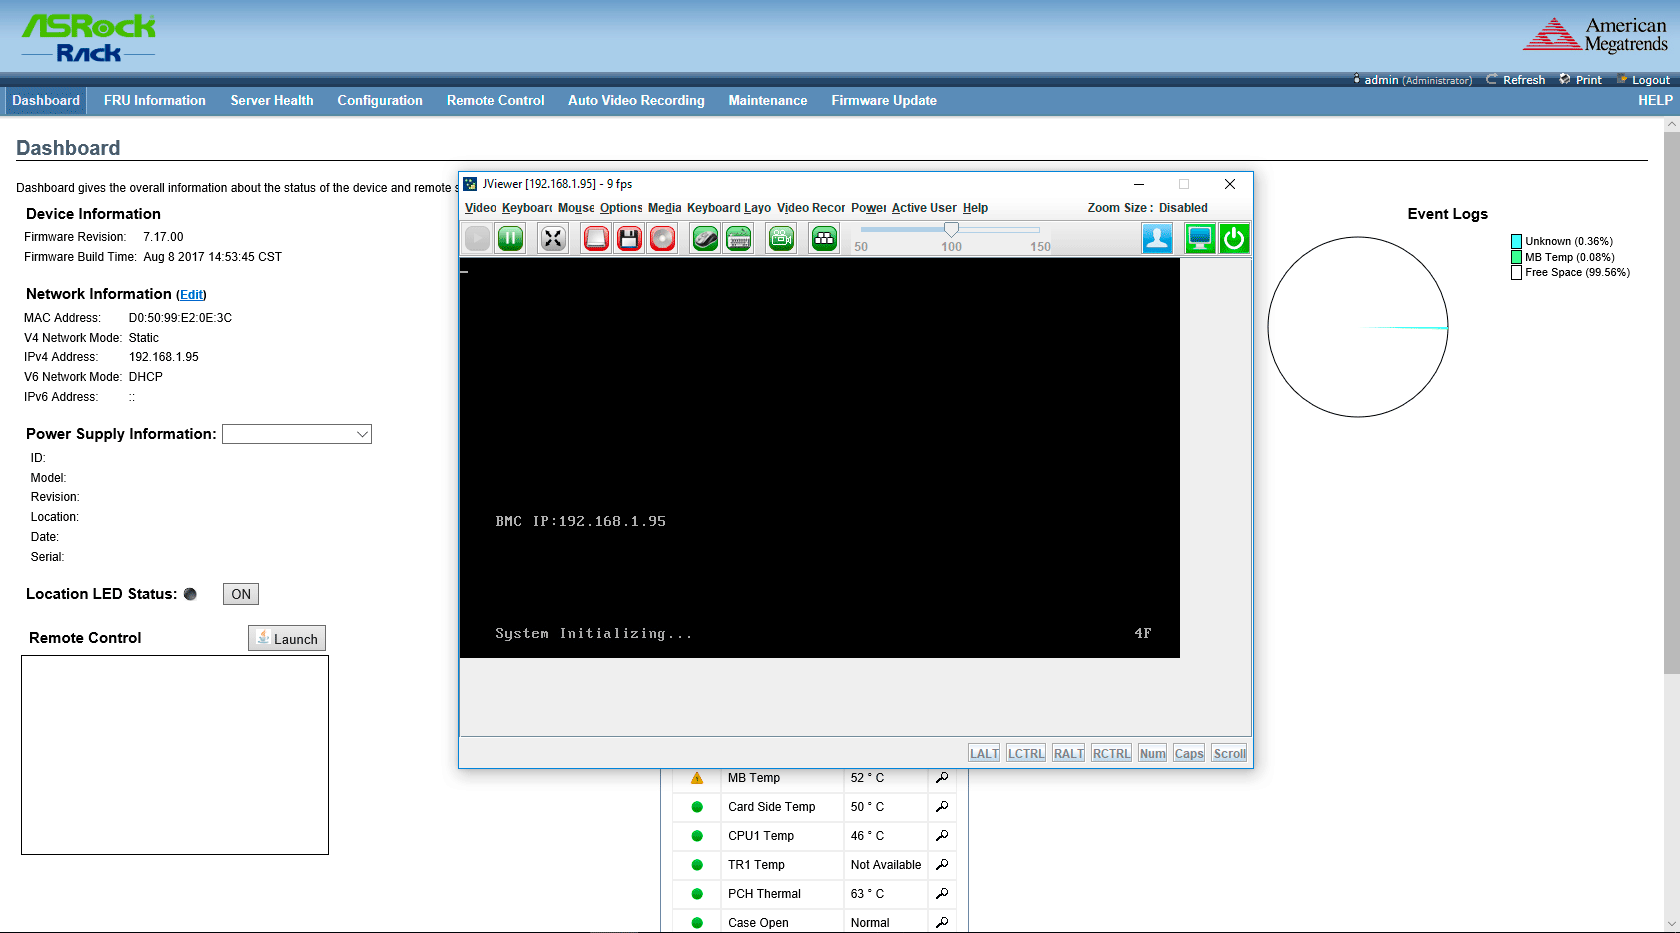Open the Media menu in JViewer

tap(664, 208)
